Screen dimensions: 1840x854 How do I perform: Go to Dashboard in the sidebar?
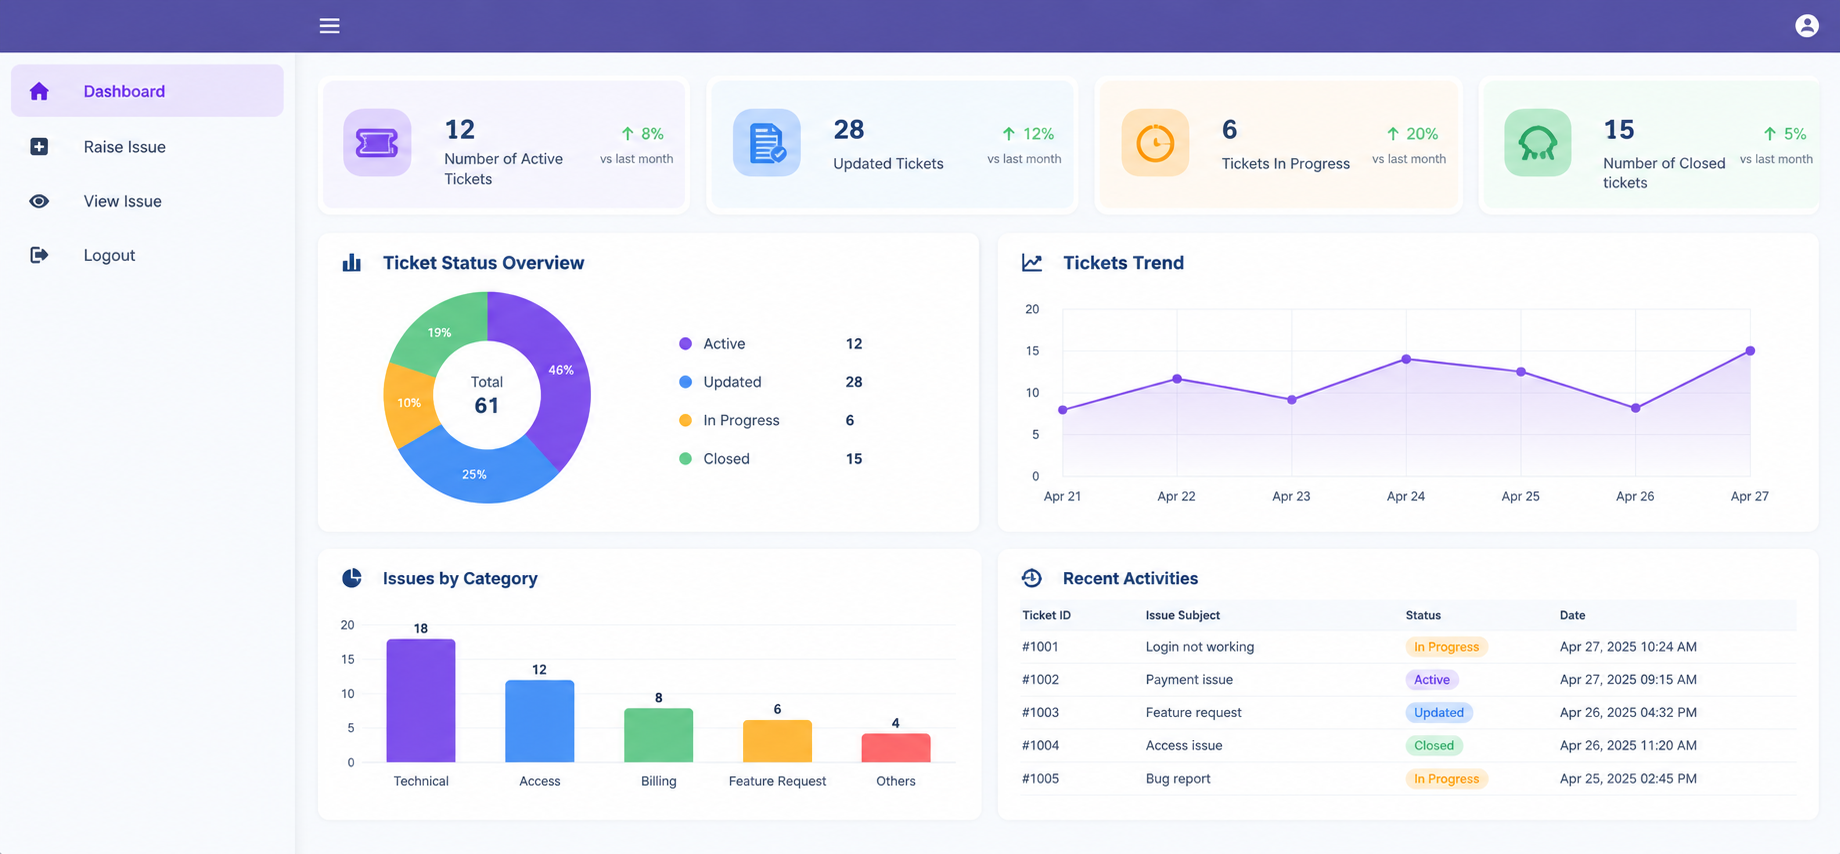147,91
